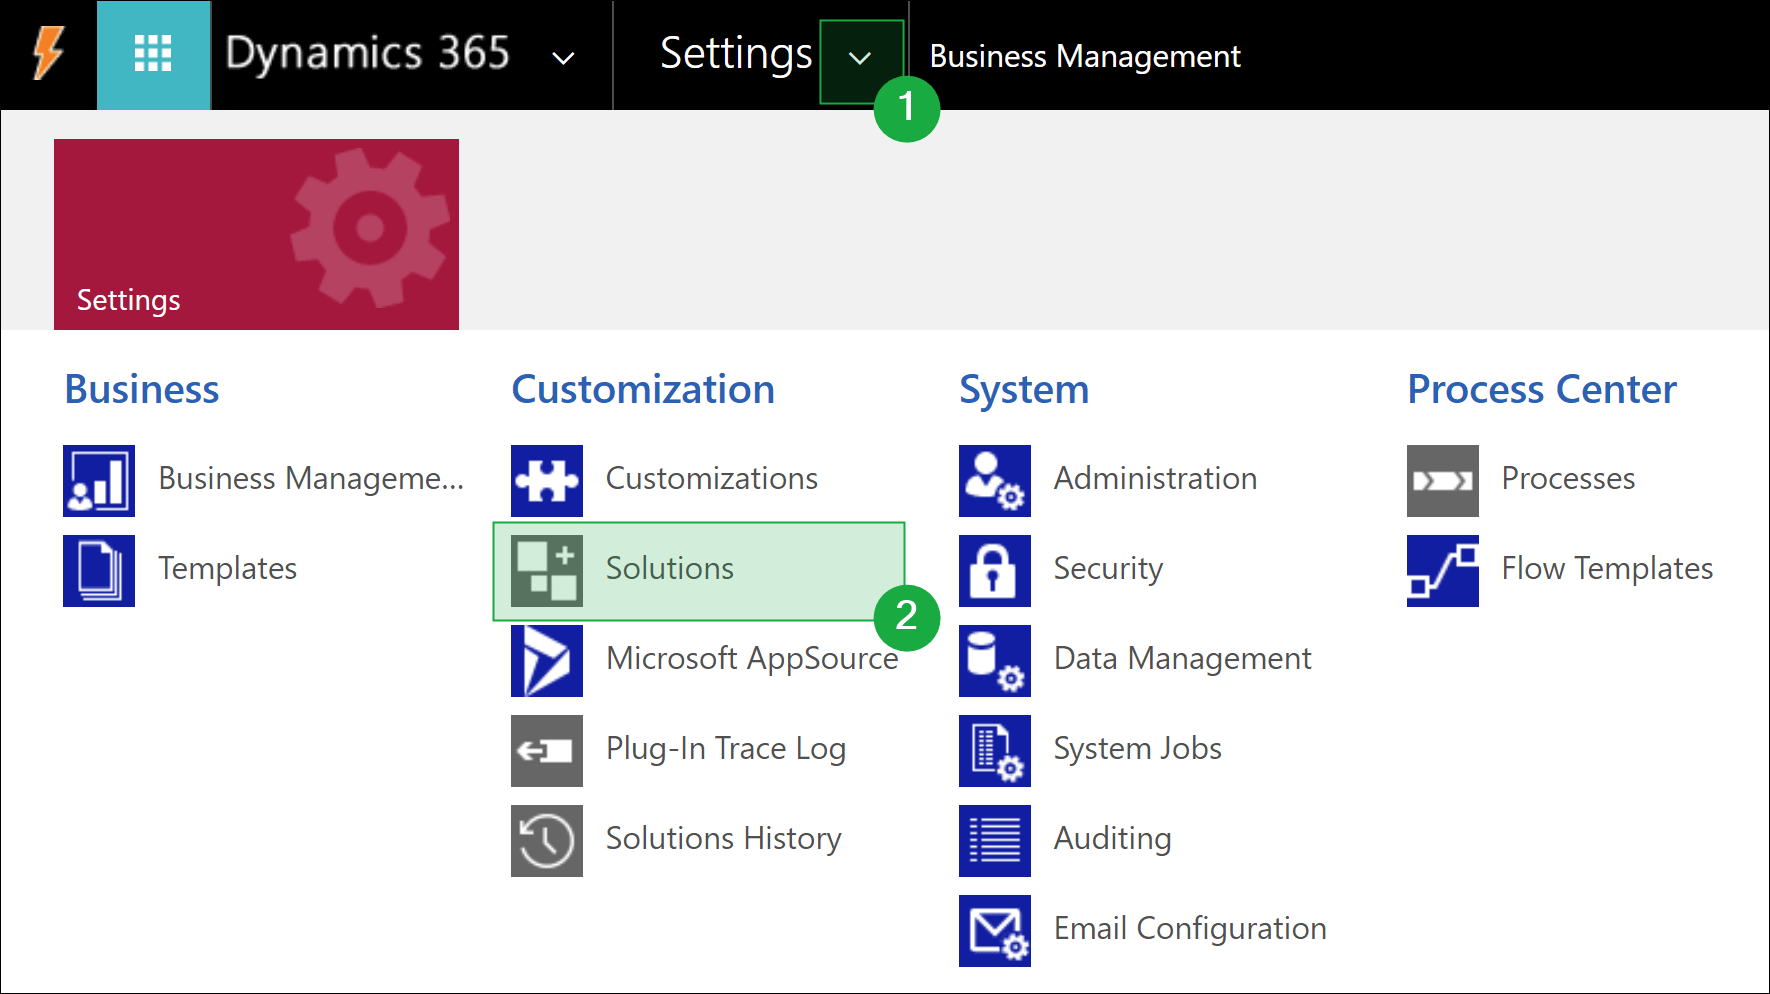1770x994 pixels.
Task: Open Business Management breadcrumb in top bar
Action: point(1085,57)
